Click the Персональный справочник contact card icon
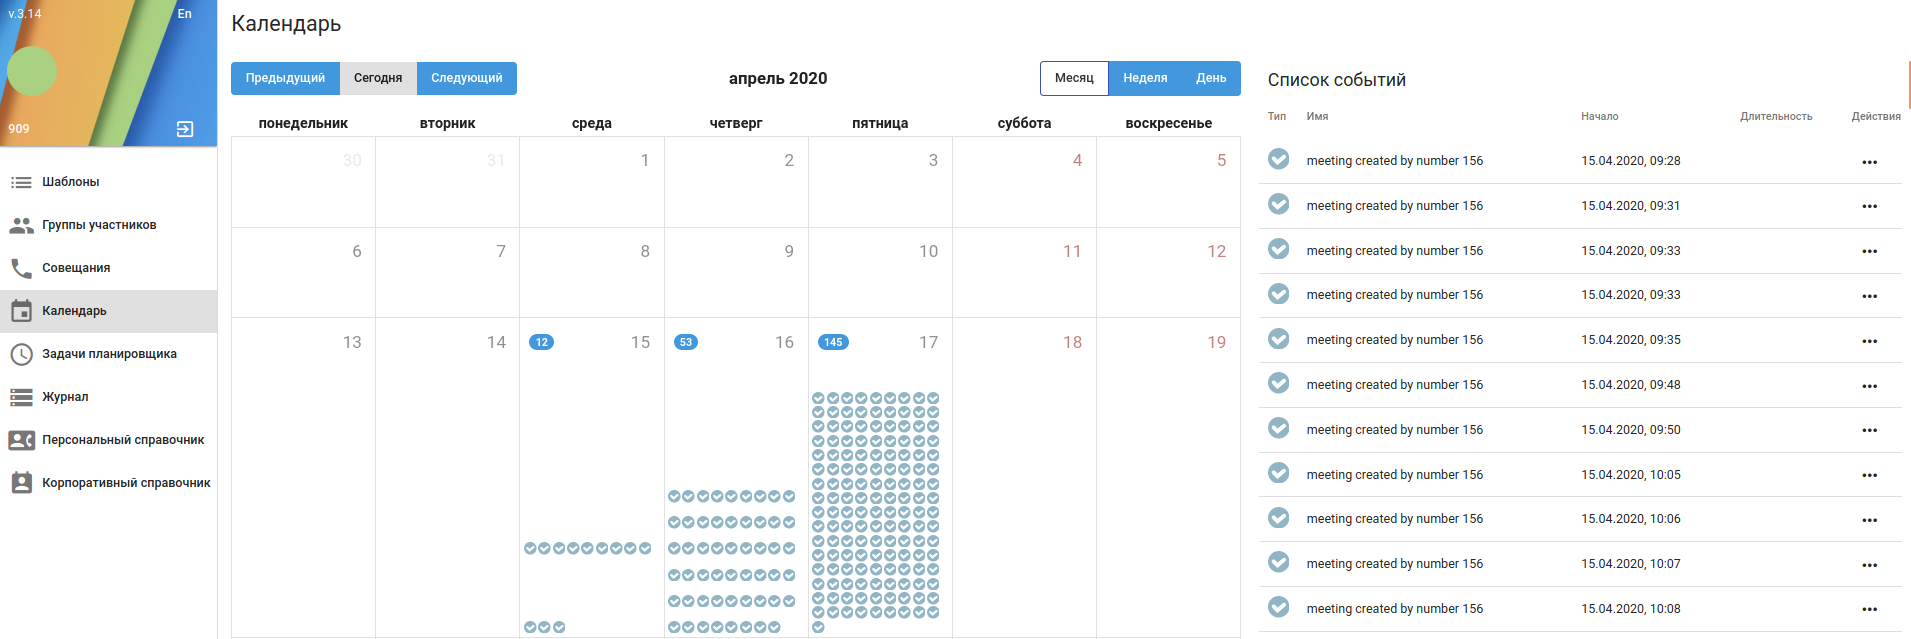 [21, 440]
